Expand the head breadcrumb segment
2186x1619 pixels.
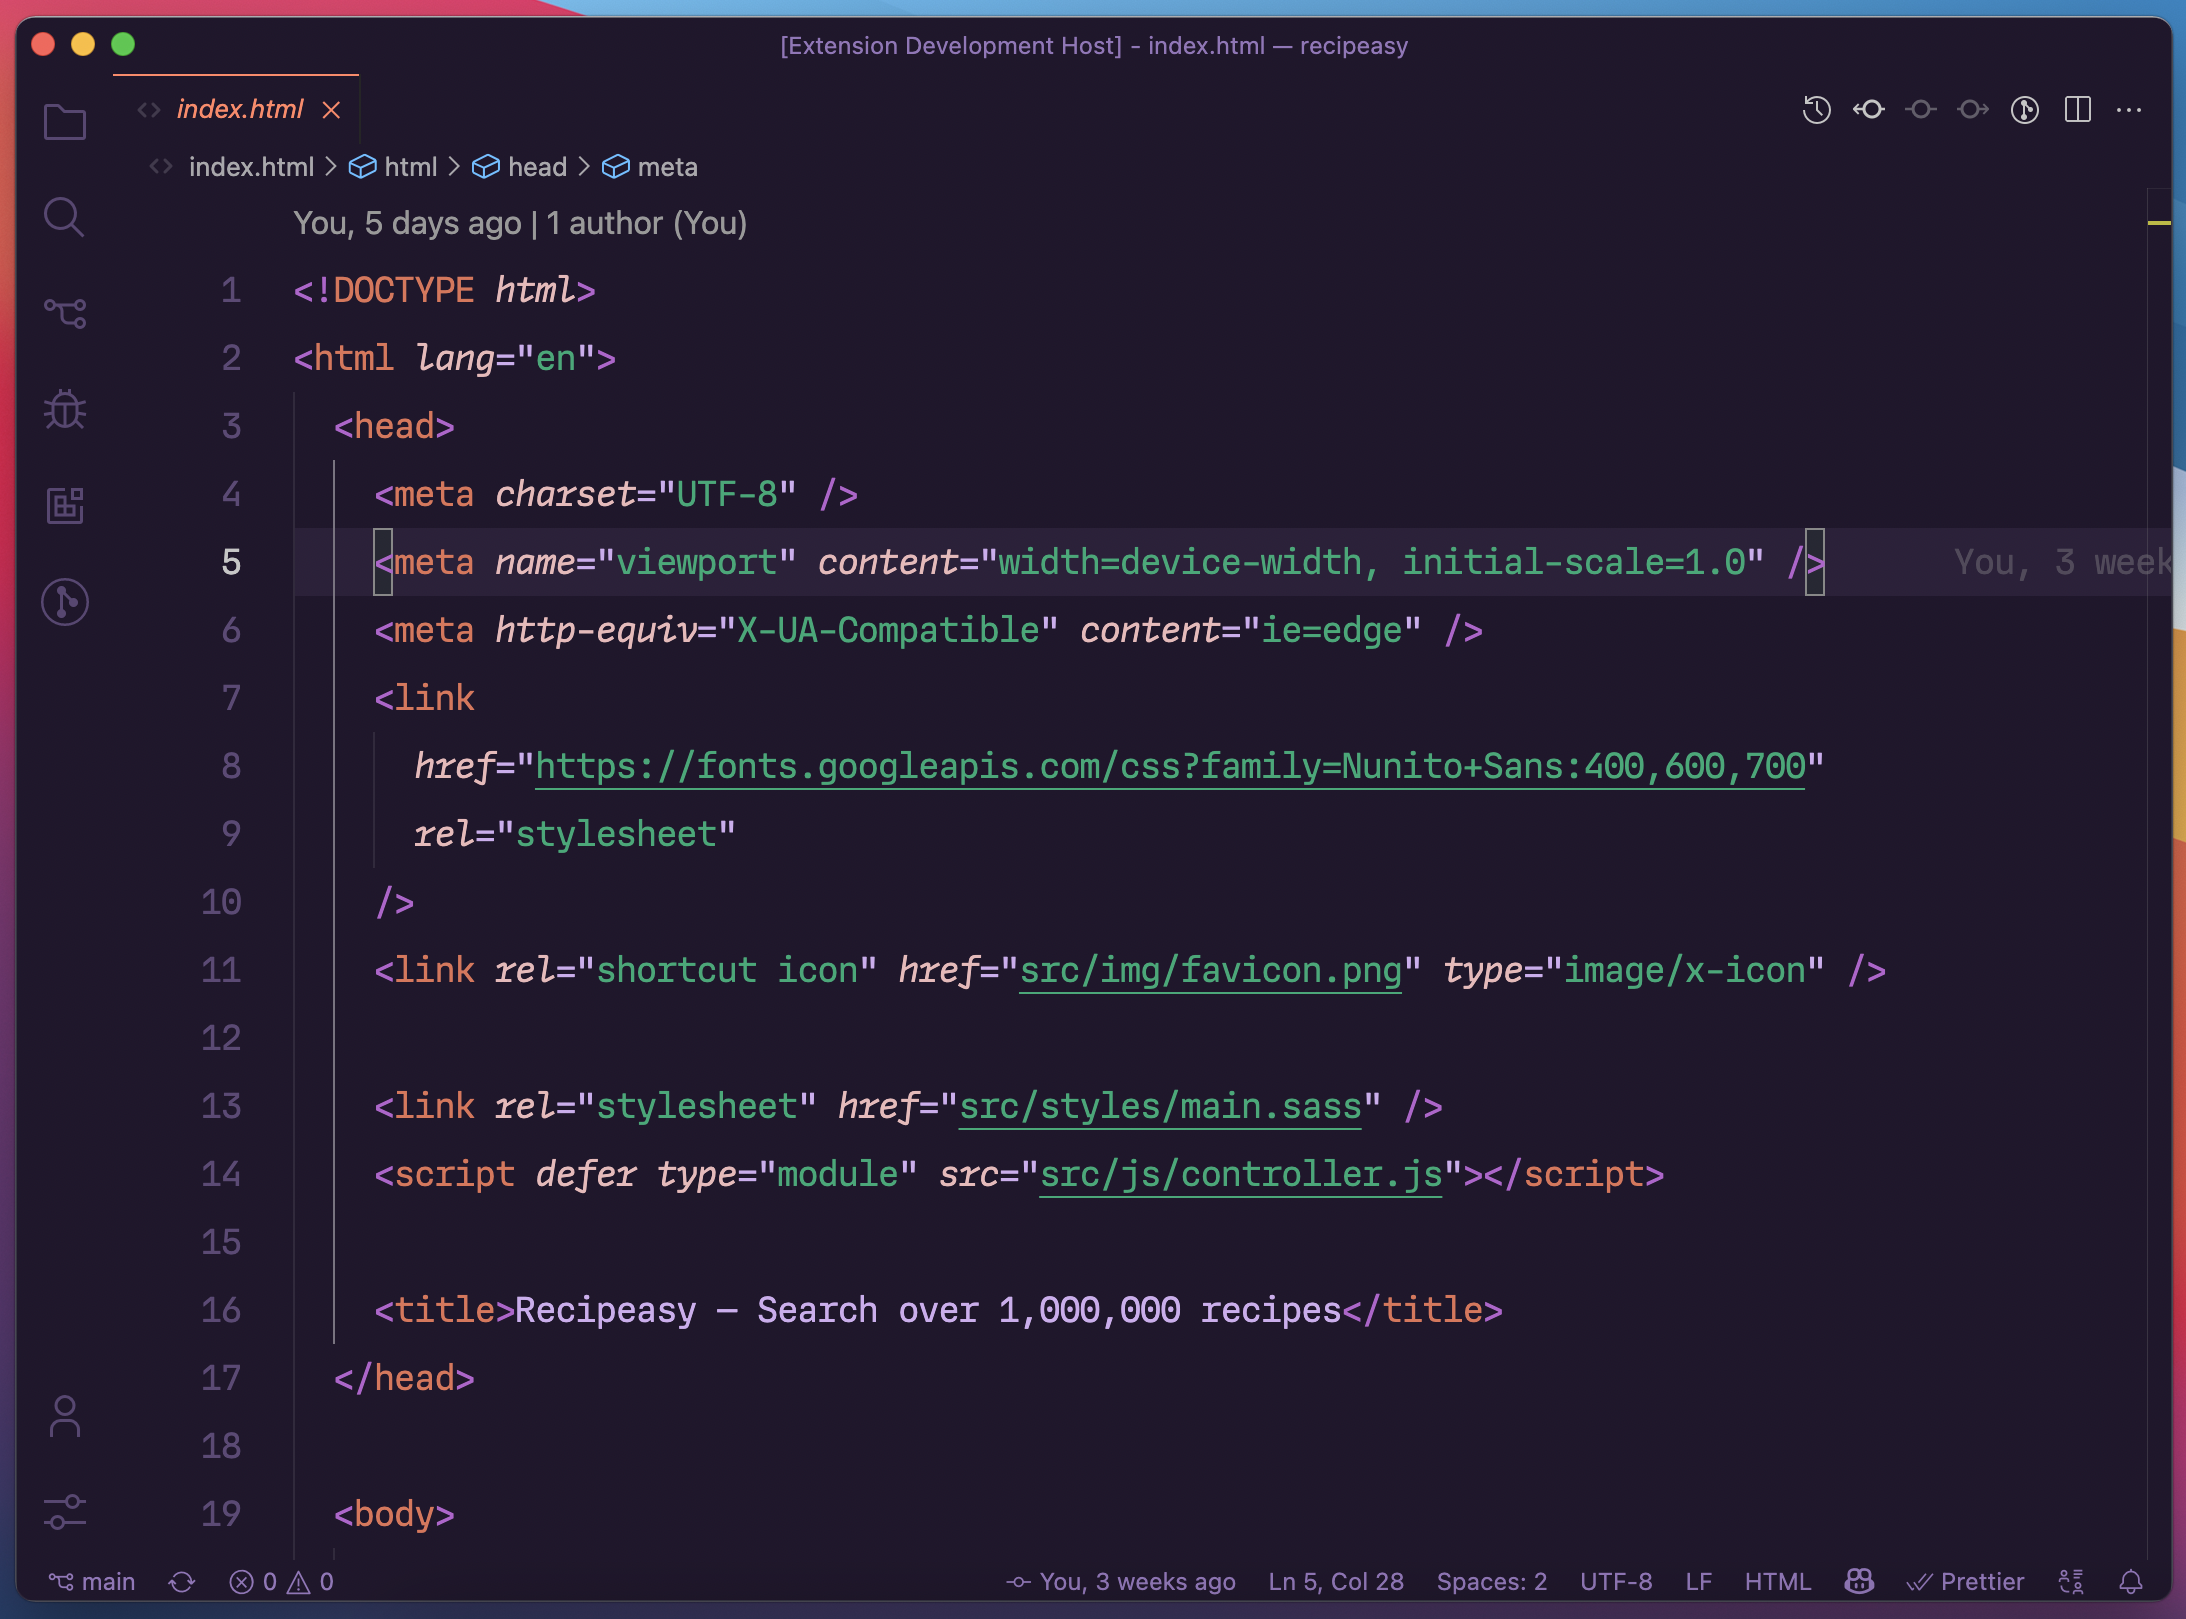click(536, 167)
